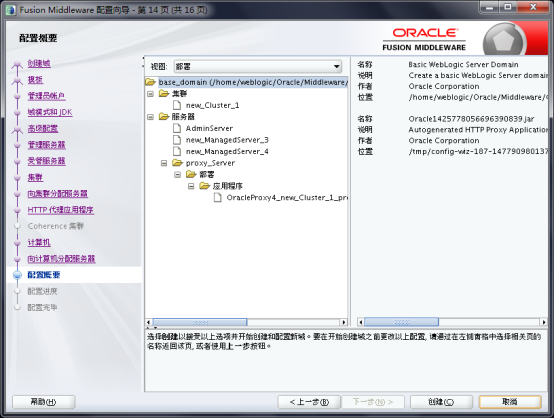The width and height of the screenshot is (554, 418).
Task: Open the 计算机 step link
Action: click(x=39, y=242)
